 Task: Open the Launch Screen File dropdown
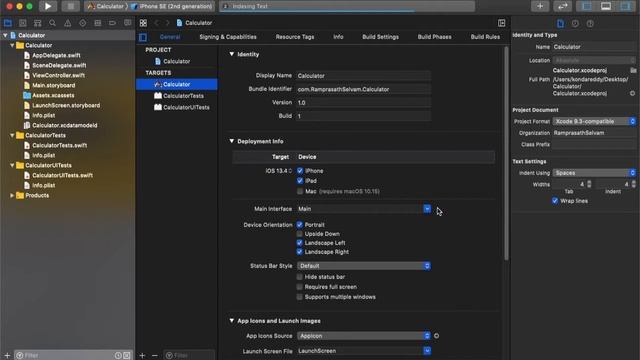tap(427, 351)
